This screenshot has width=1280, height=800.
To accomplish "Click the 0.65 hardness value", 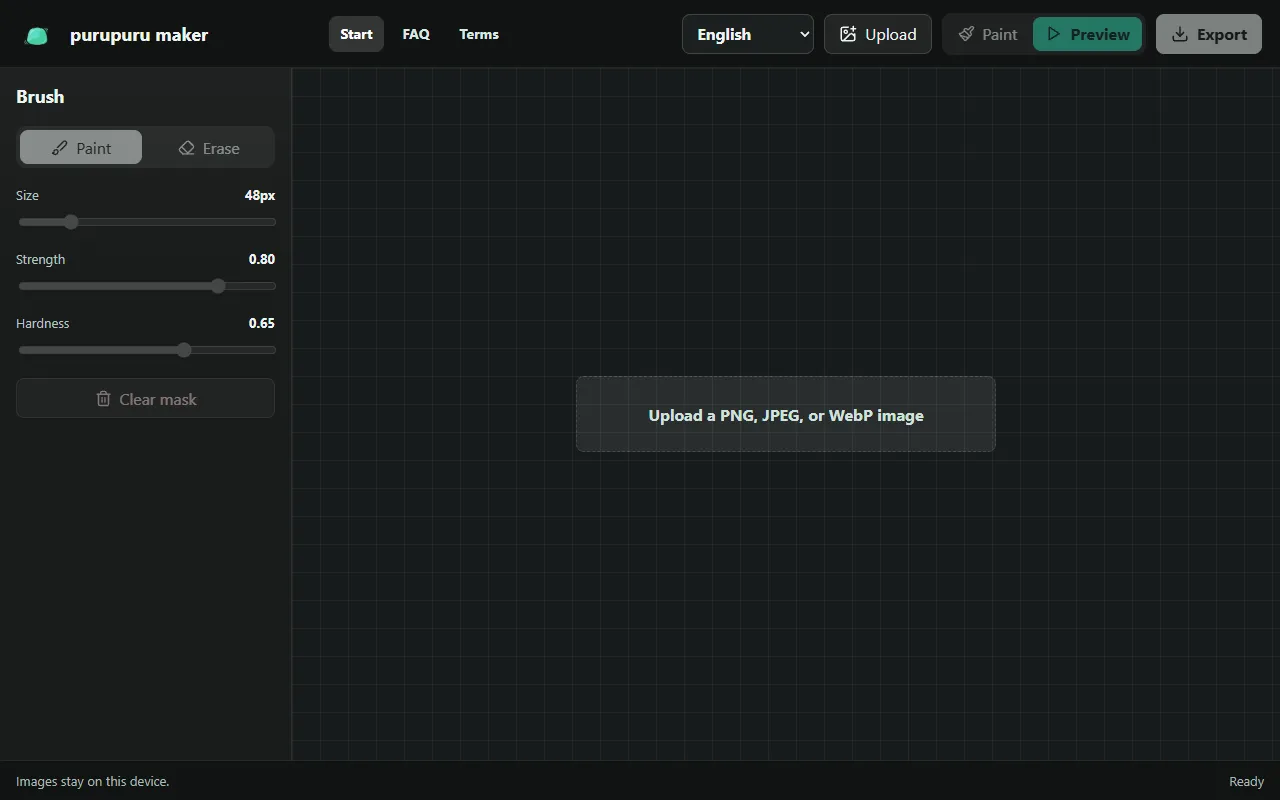I will (262, 323).
